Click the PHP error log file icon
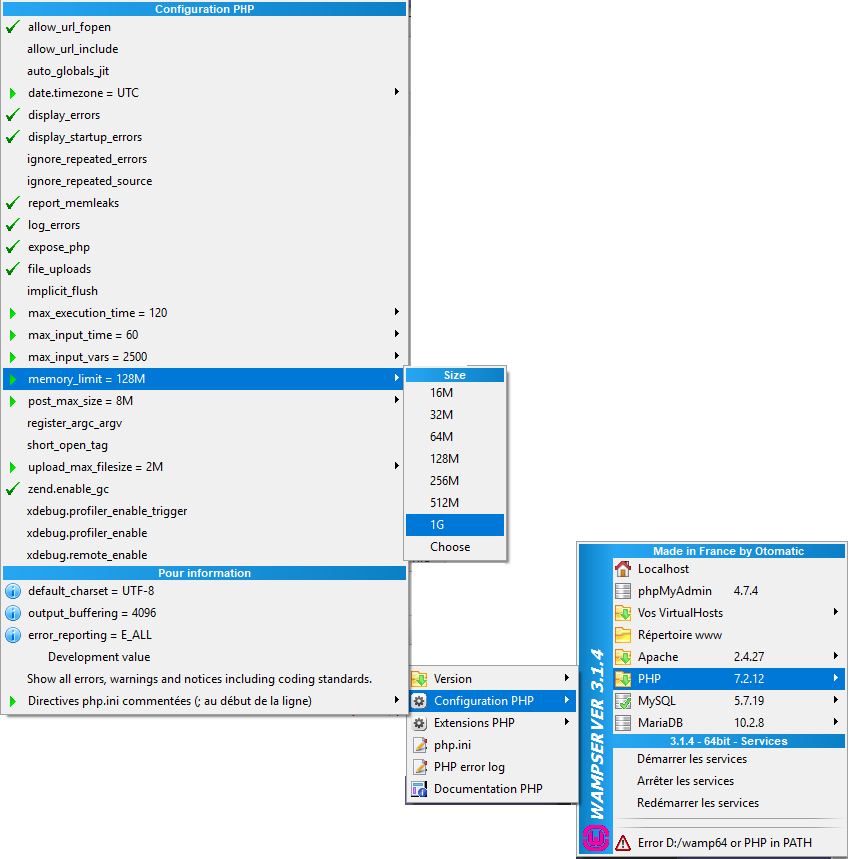 (x=419, y=766)
